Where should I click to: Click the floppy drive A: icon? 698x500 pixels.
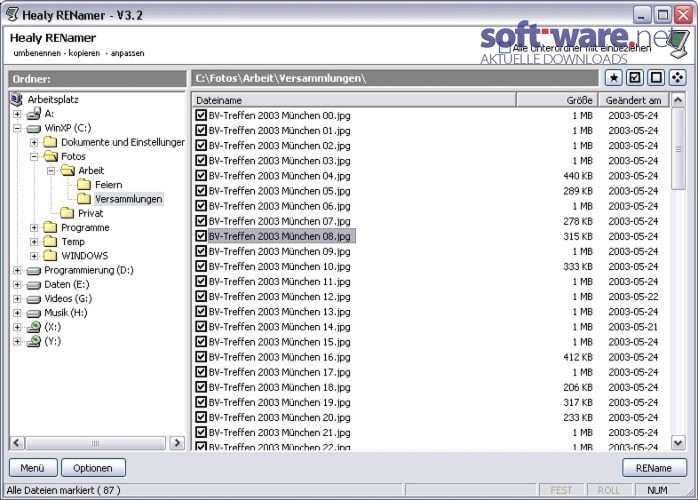click(x=34, y=114)
